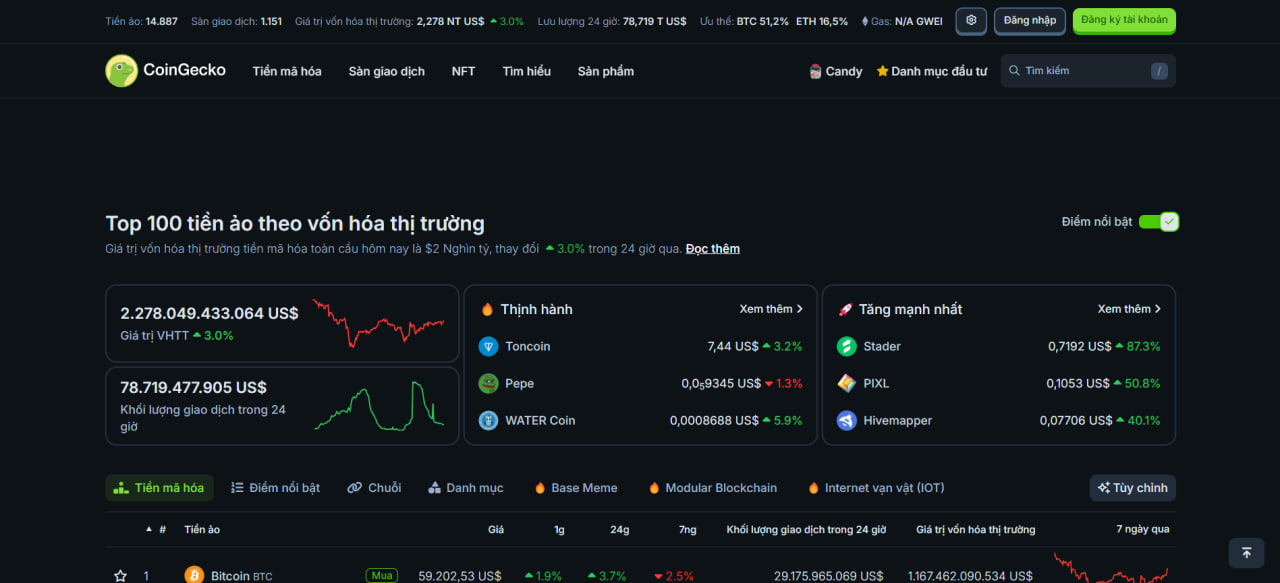Sort by Khối lượng giao dịch trong 24 giờ column
This screenshot has height=583, width=1280.
coord(806,530)
